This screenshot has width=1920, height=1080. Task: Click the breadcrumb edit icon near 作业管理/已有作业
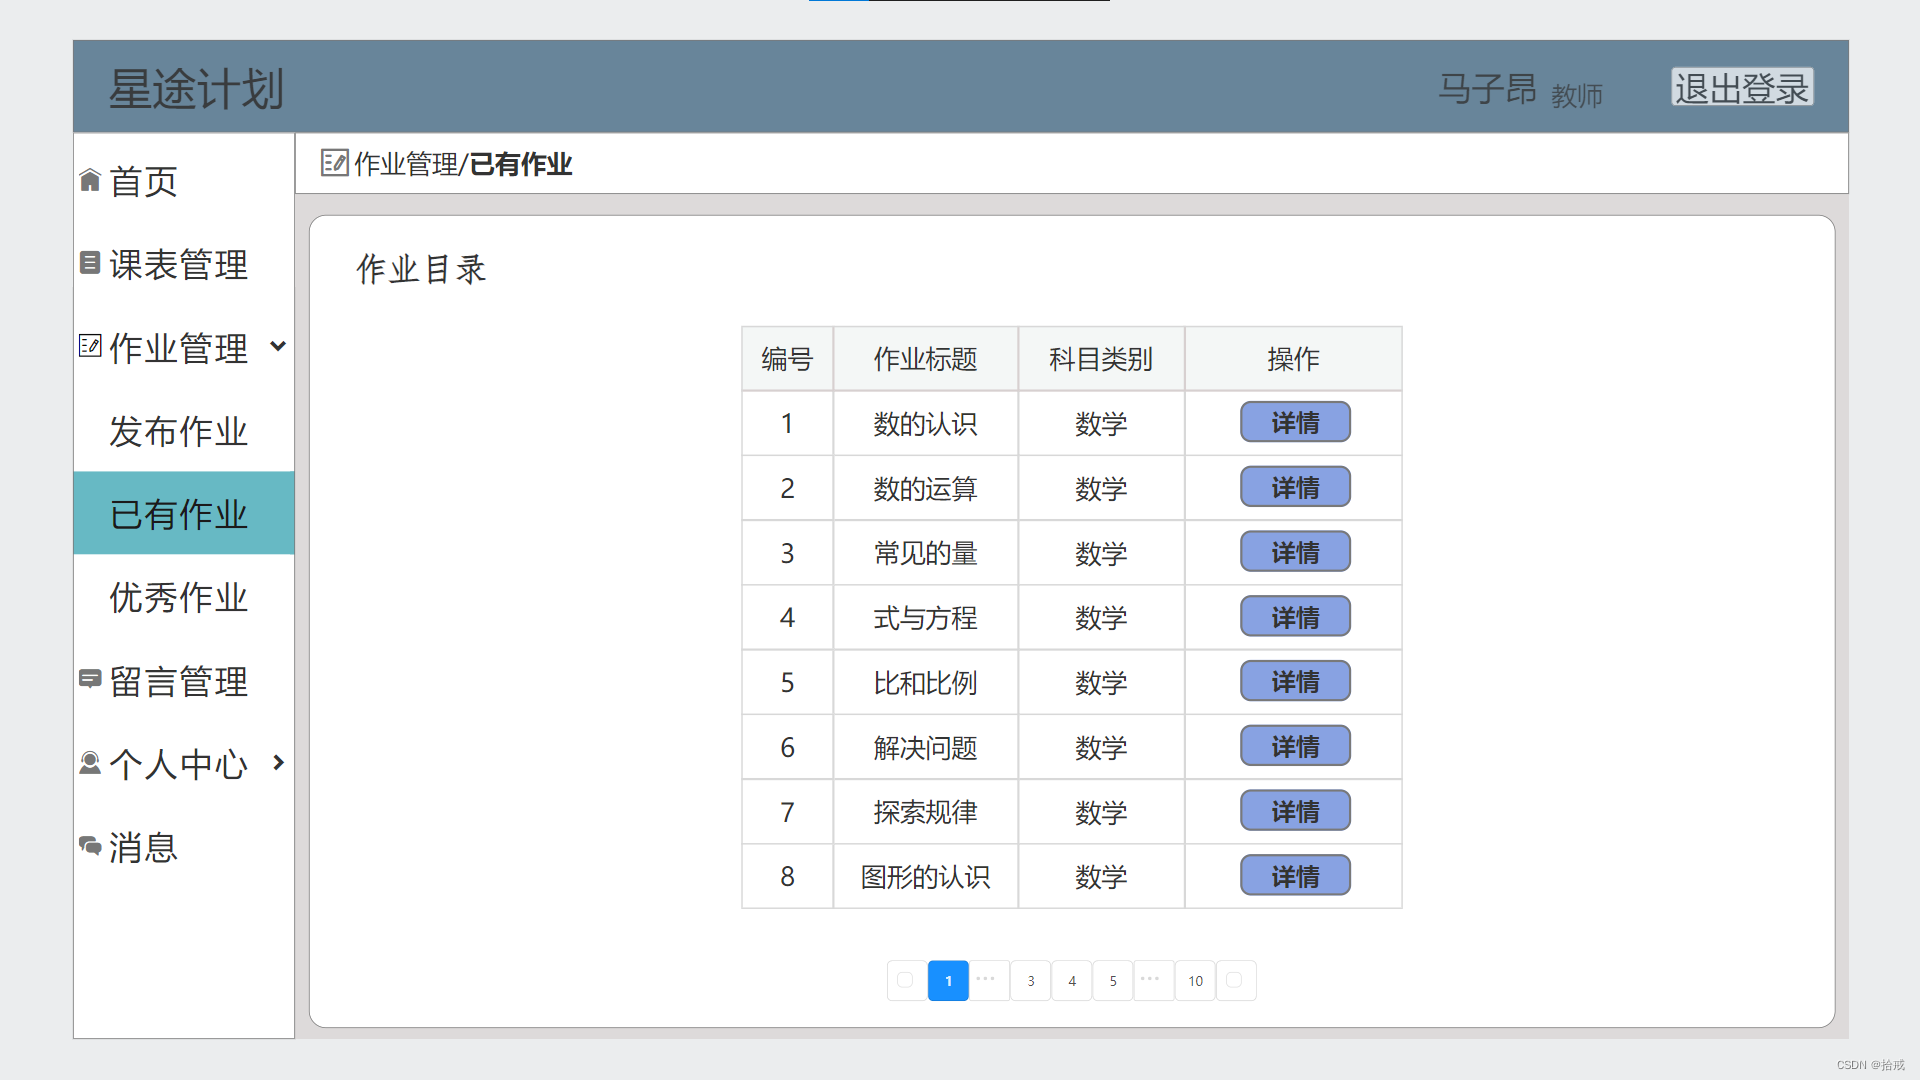click(x=334, y=163)
